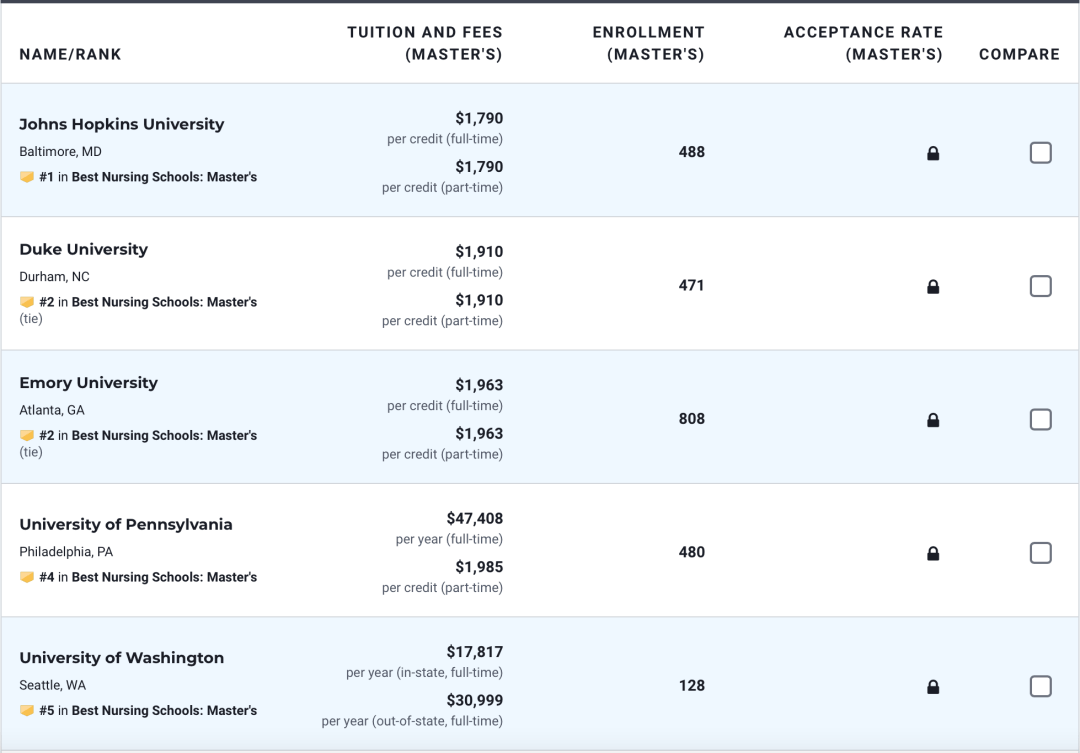Mark University of Washington for comparison

coord(1040,686)
